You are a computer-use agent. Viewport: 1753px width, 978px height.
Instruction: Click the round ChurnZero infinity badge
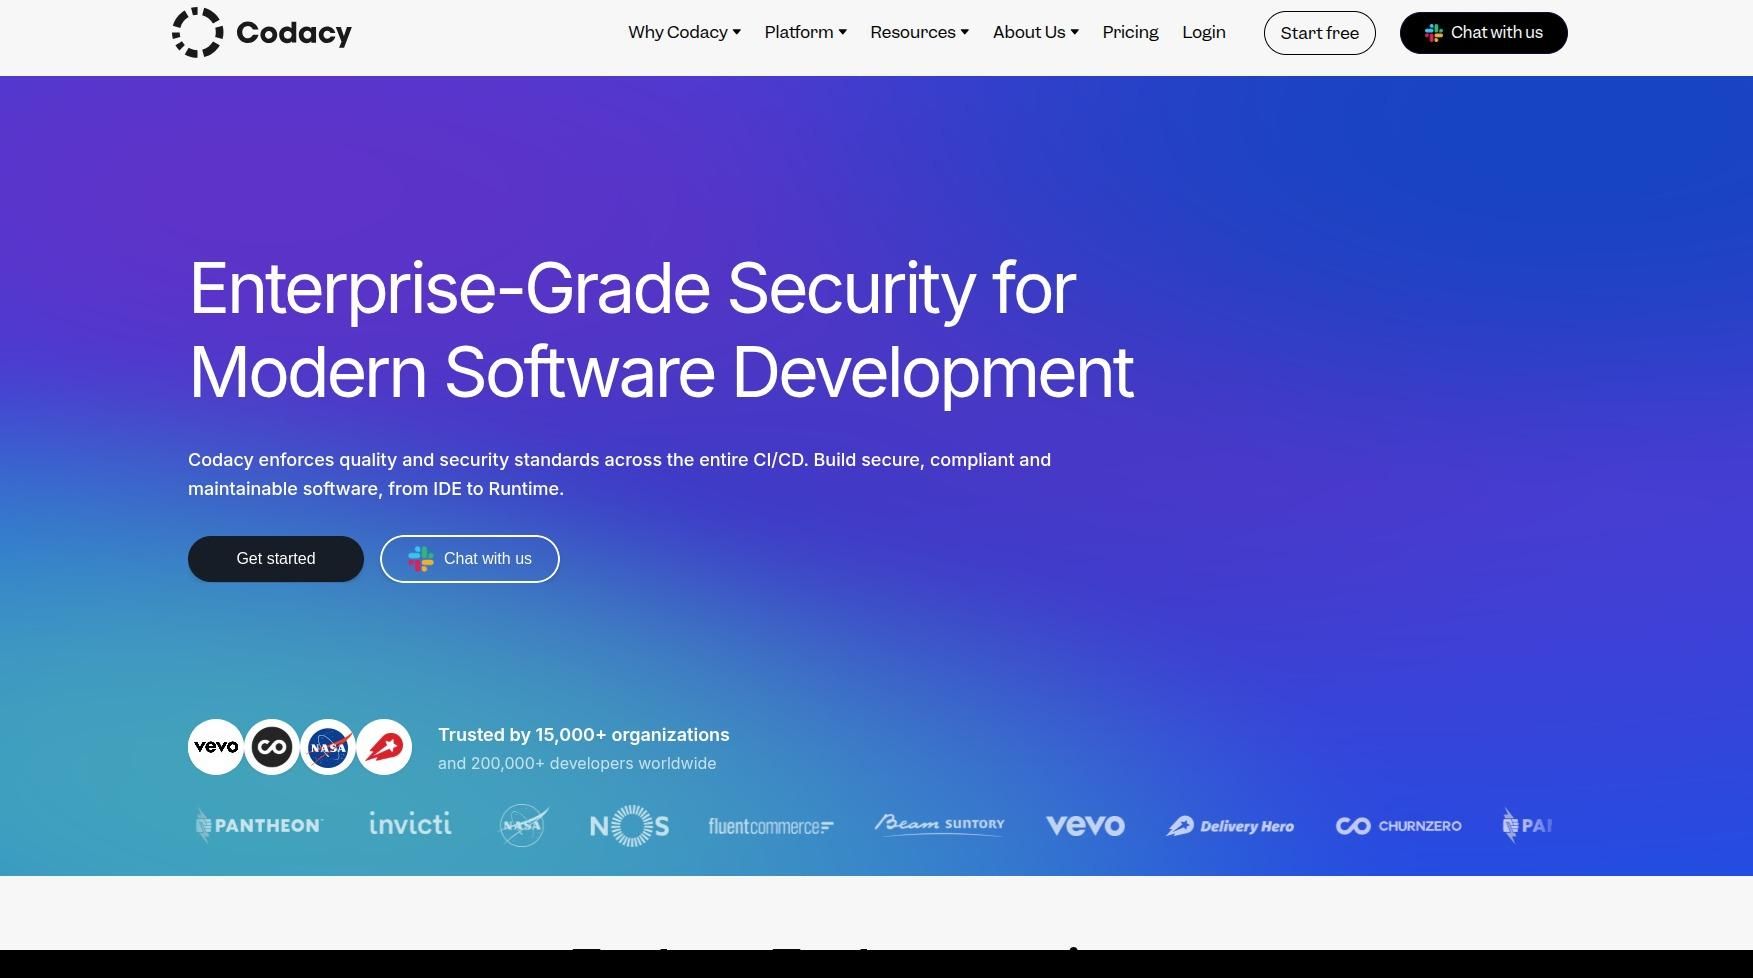click(x=272, y=747)
